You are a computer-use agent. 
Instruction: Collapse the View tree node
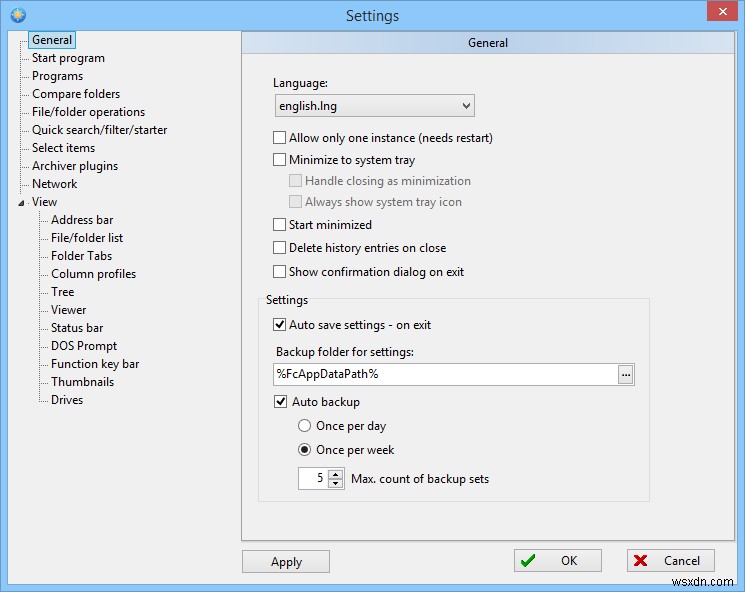[x=21, y=203]
